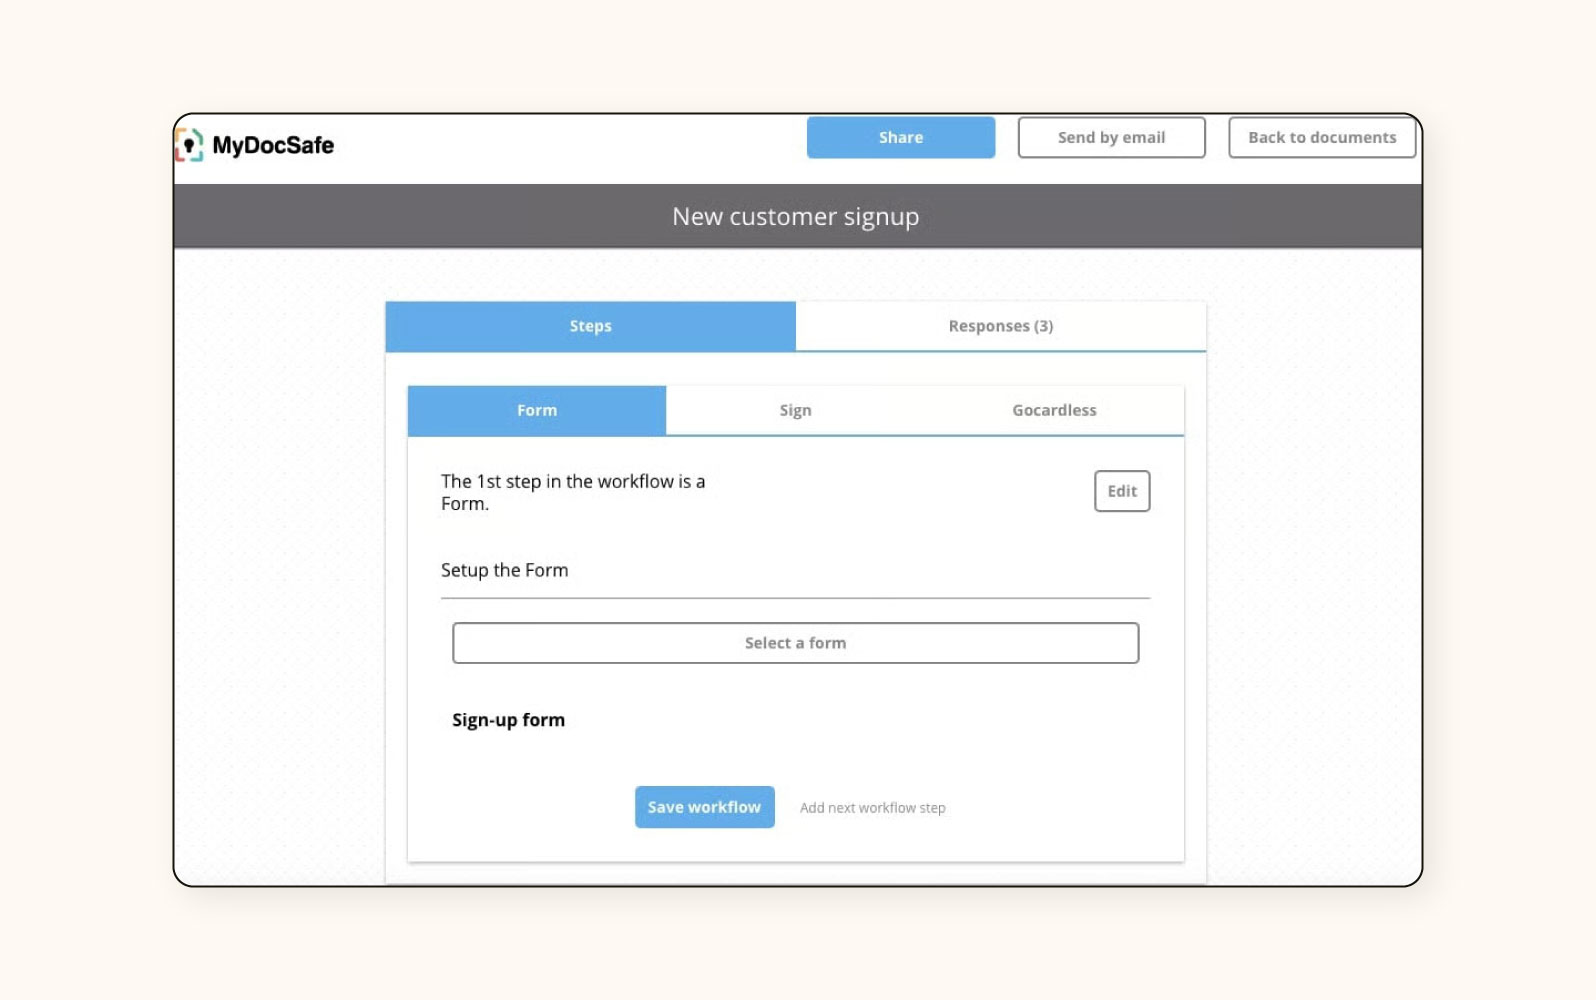Click the Save workflow button
1596x1000 pixels.
pos(705,807)
